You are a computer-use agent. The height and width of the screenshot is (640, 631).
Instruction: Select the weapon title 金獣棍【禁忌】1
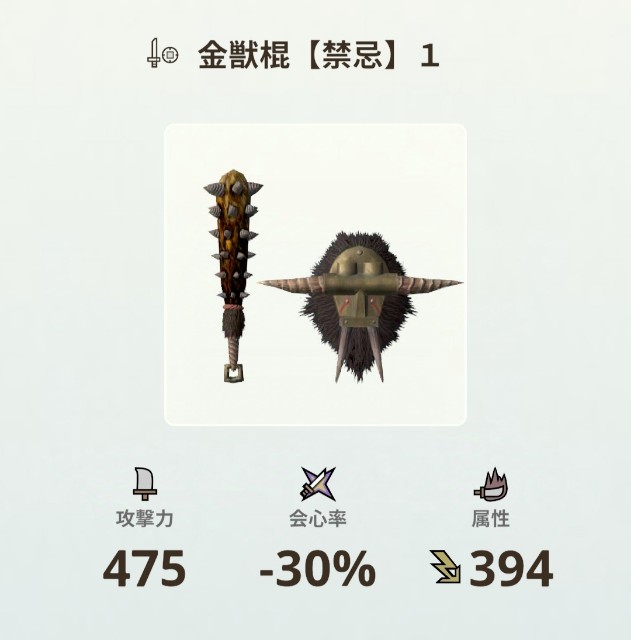point(319,55)
